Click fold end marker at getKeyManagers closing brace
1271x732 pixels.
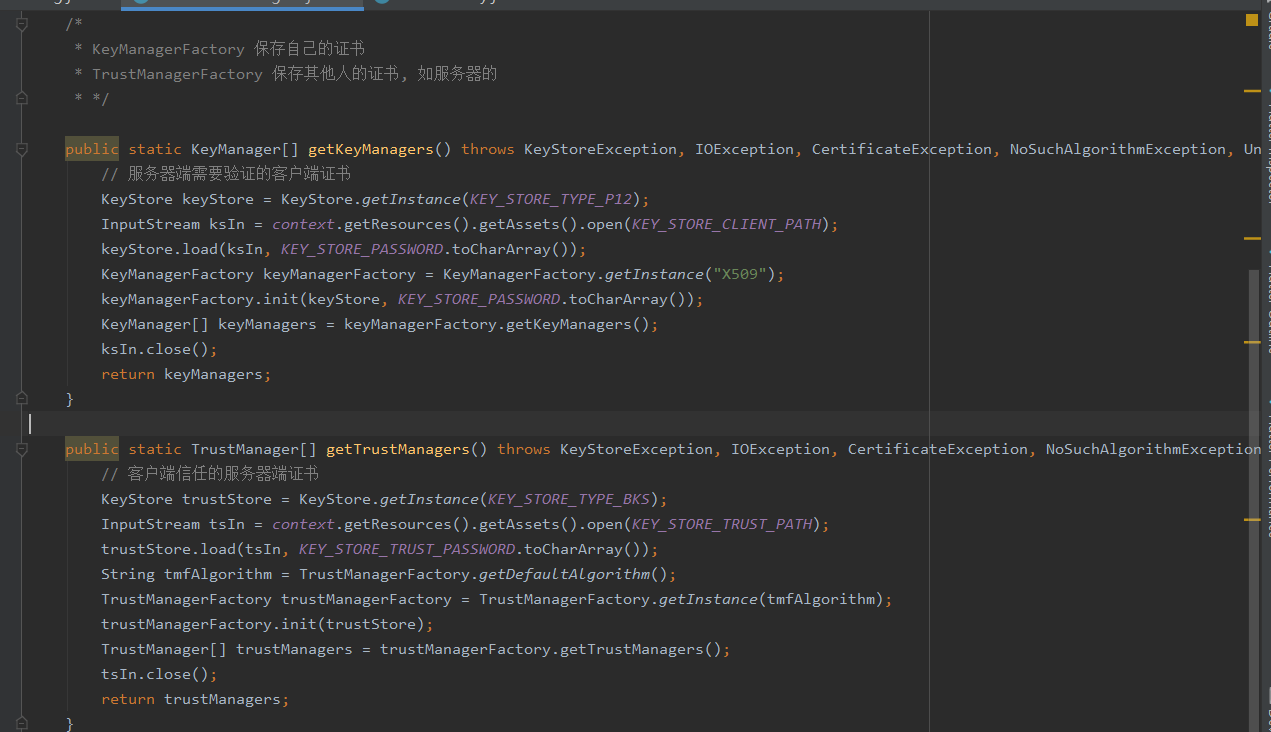tap(22, 398)
